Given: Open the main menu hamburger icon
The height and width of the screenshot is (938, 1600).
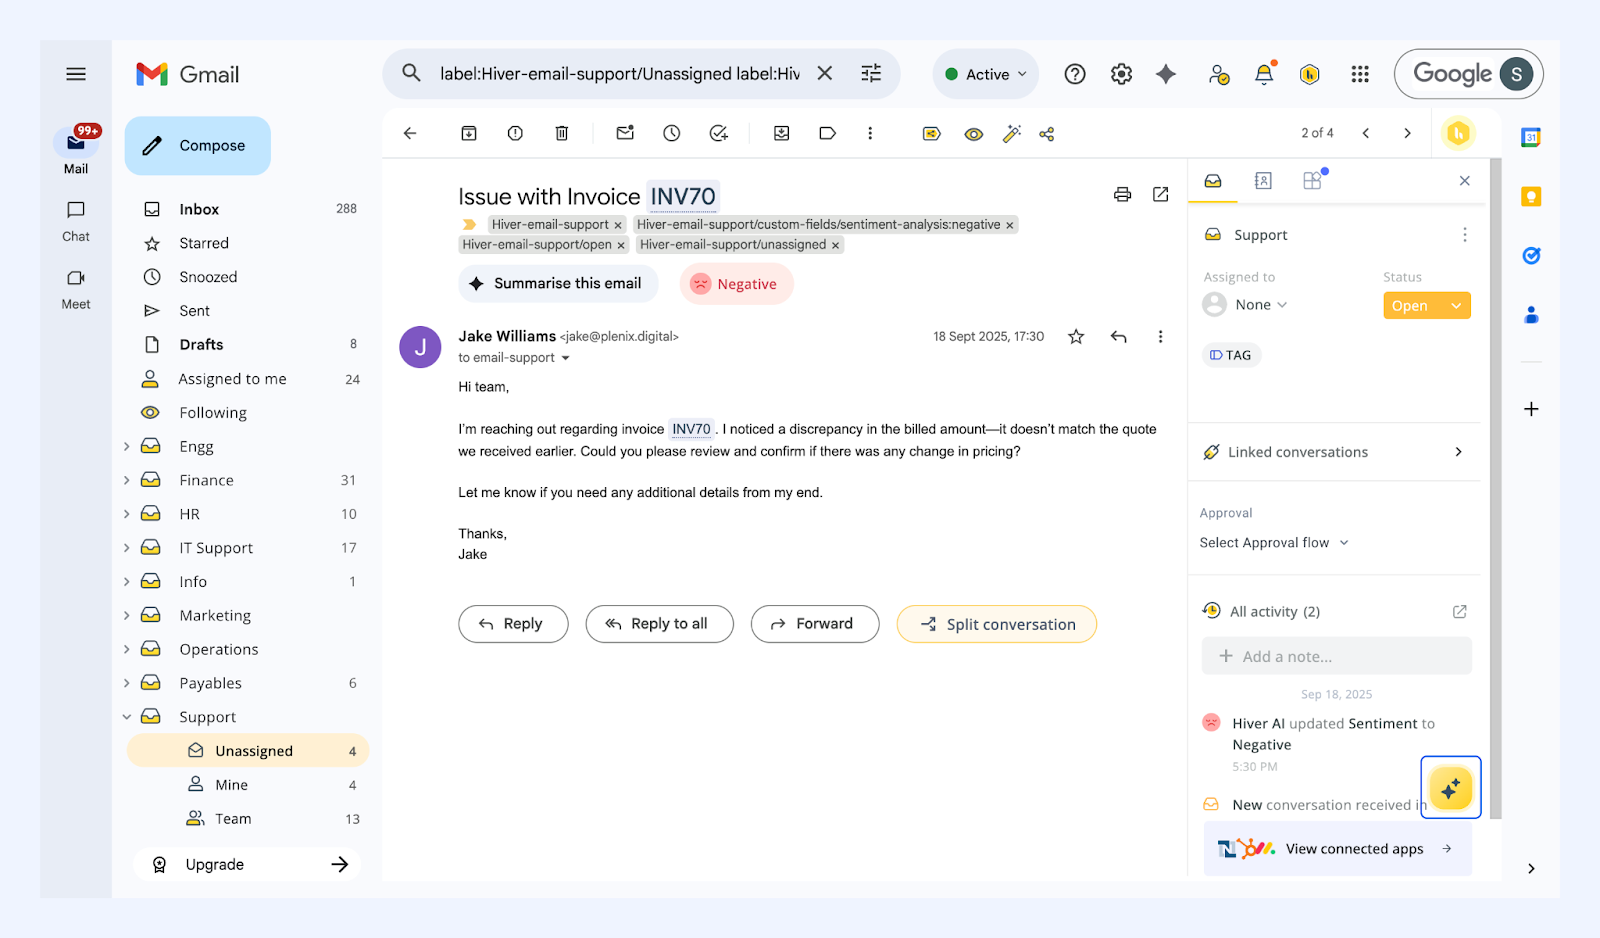Looking at the screenshot, I should pos(76,74).
